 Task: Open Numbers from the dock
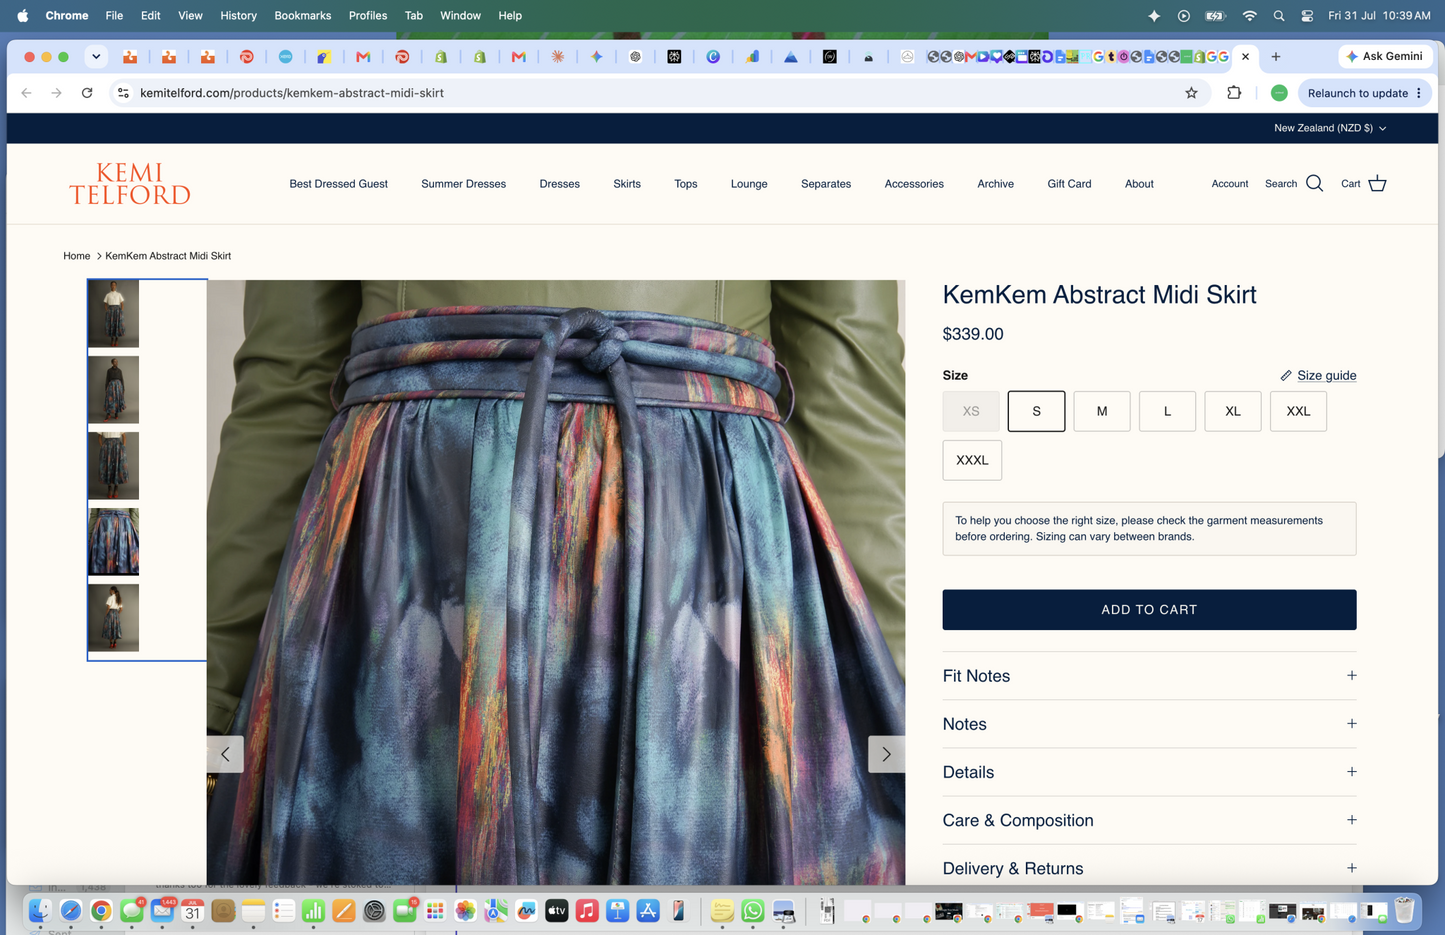point(314,911)
